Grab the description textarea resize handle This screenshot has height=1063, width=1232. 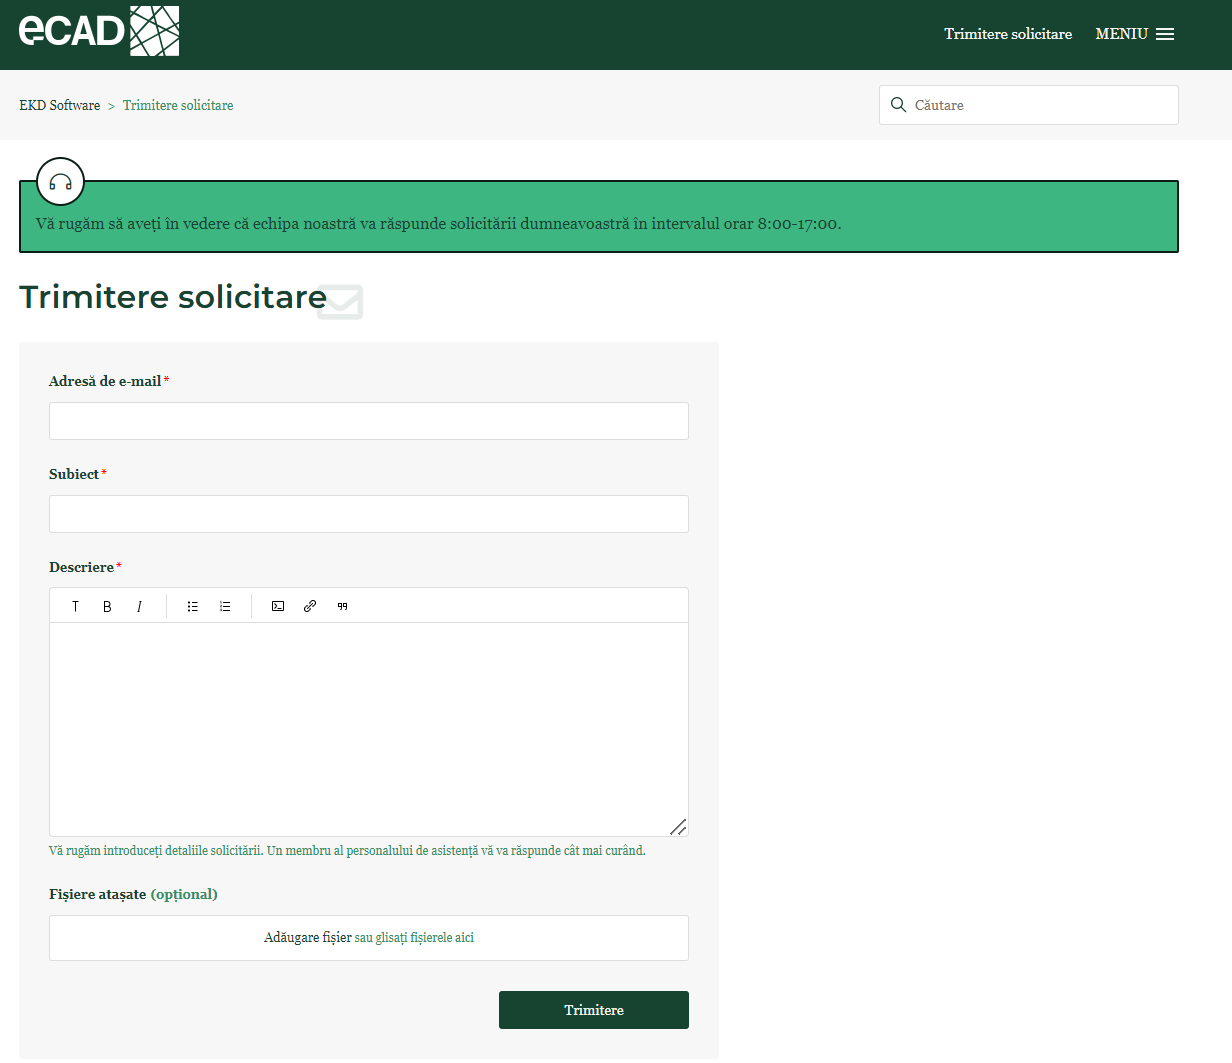click(678, 826)
